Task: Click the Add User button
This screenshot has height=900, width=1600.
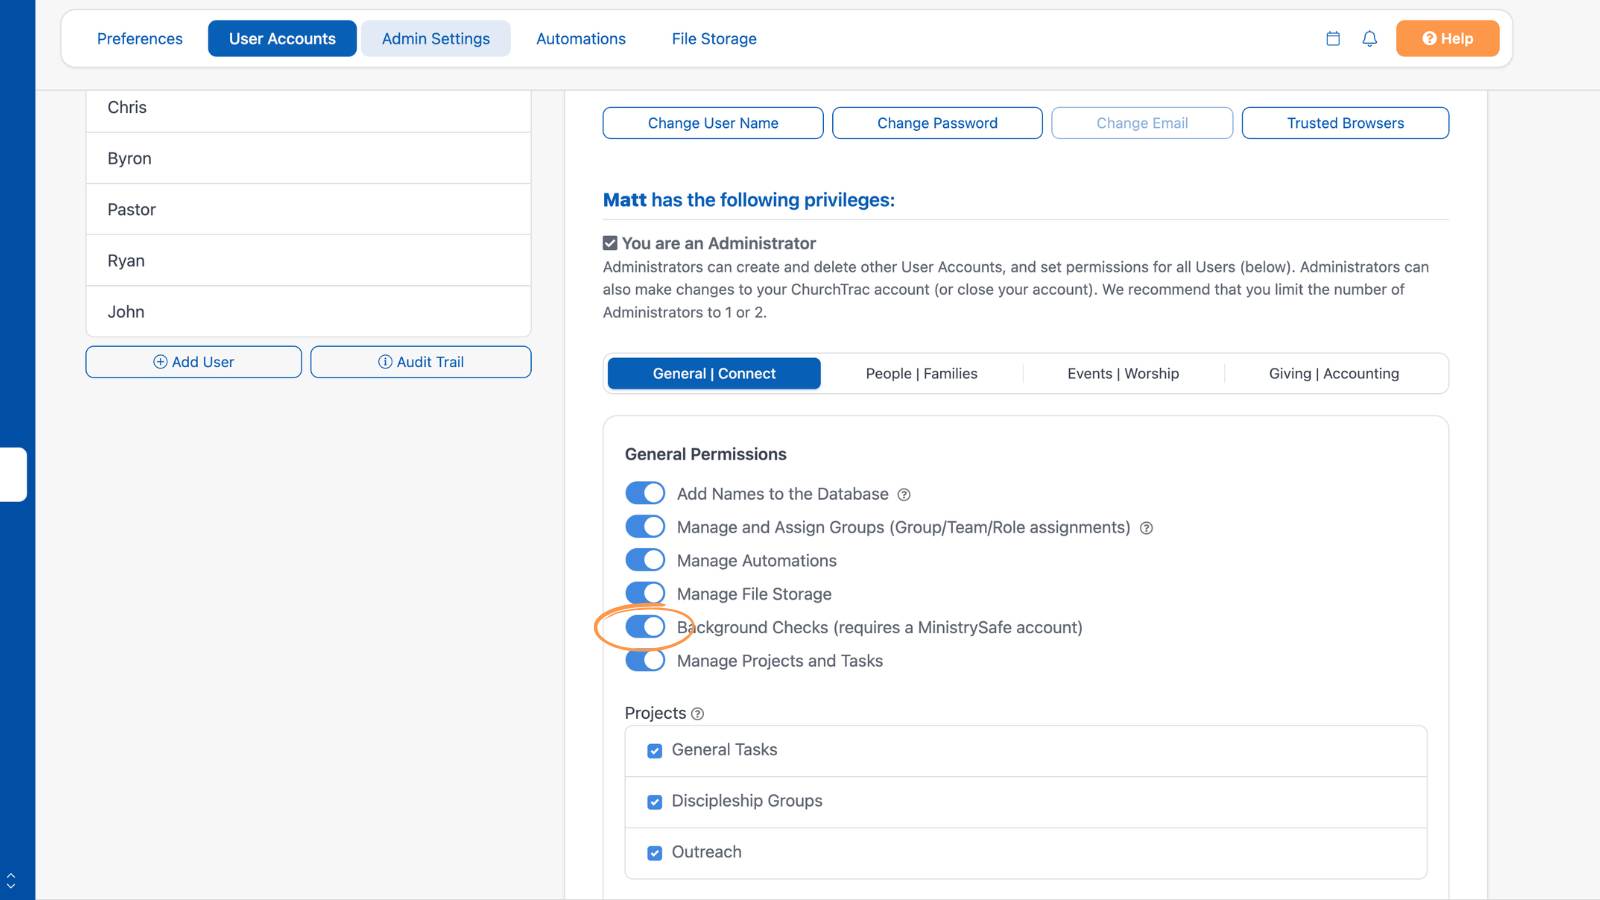Action: pyautogui.click(x=193, y=362)
